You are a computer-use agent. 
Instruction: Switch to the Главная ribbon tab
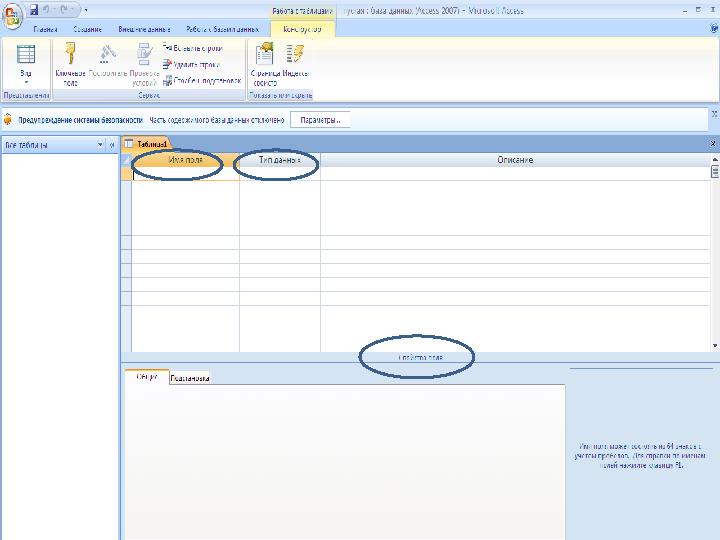pyautogui.click(x=45, y=29)
